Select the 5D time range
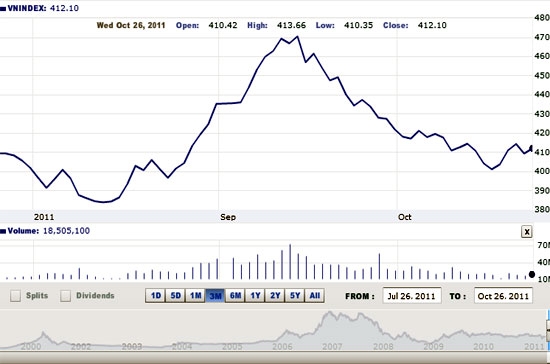The width and height of the screenshot is (550, 364). [175, 296]
